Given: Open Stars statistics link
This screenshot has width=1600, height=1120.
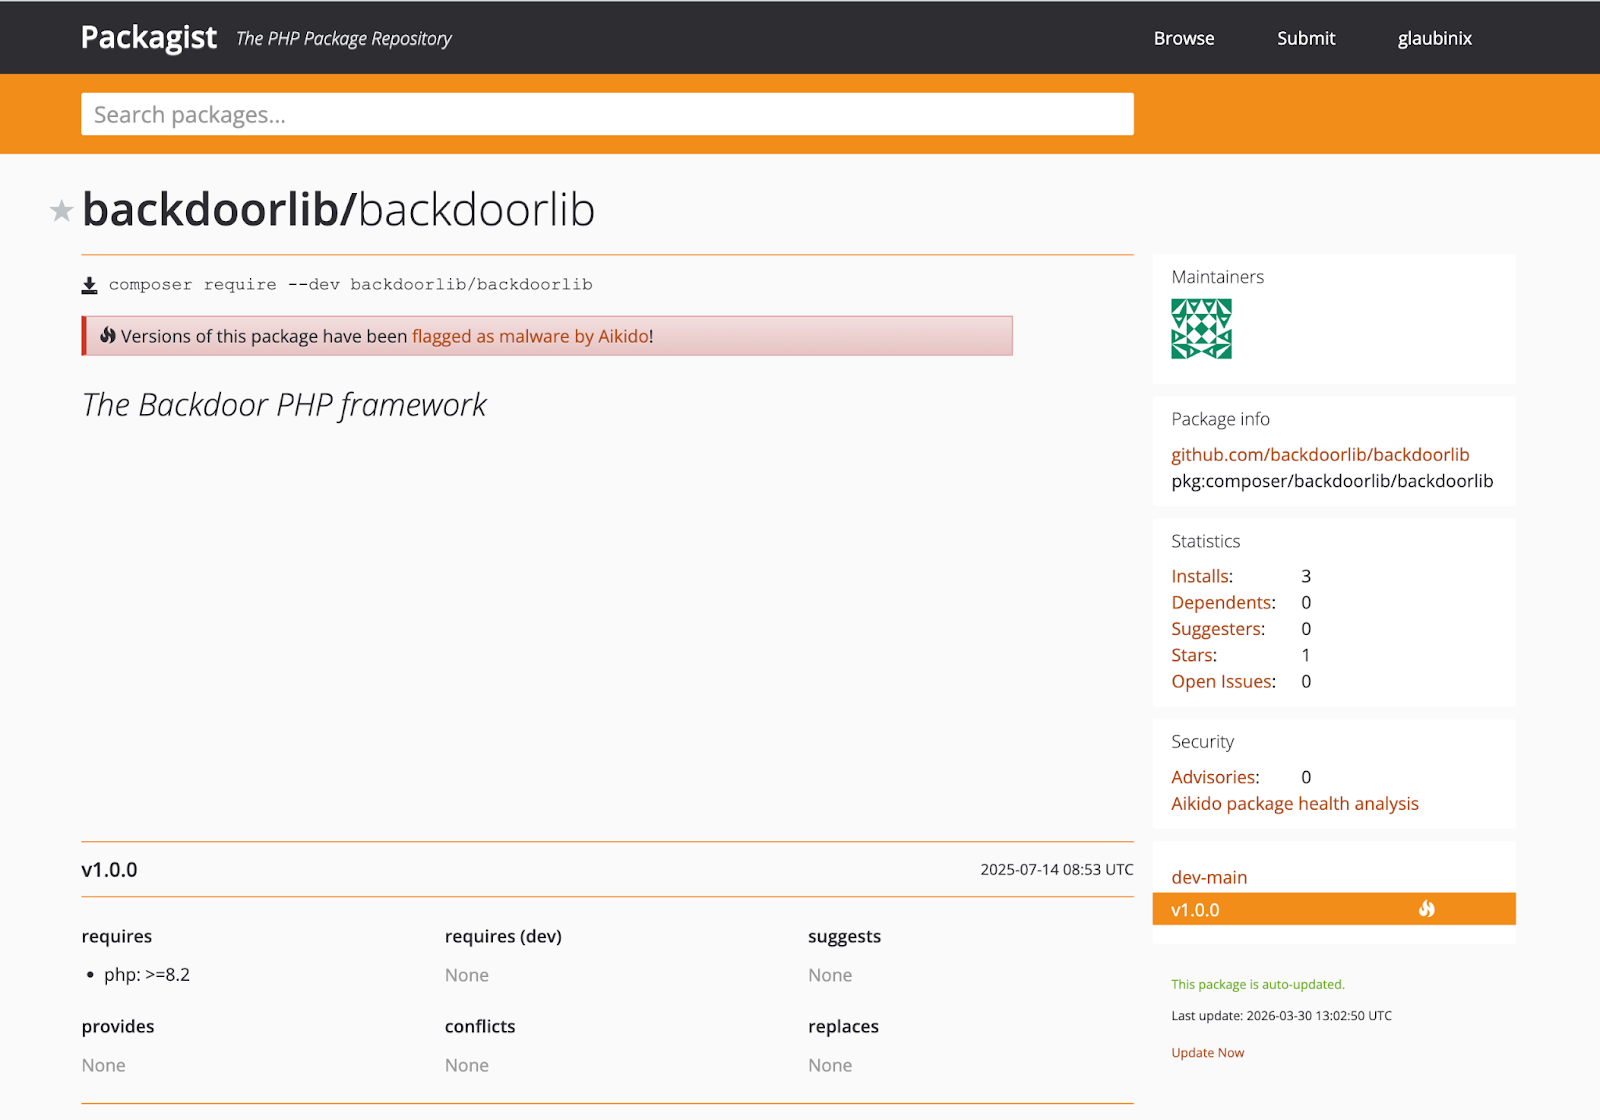Looking at the screenshot, I should pos(1192,655).
